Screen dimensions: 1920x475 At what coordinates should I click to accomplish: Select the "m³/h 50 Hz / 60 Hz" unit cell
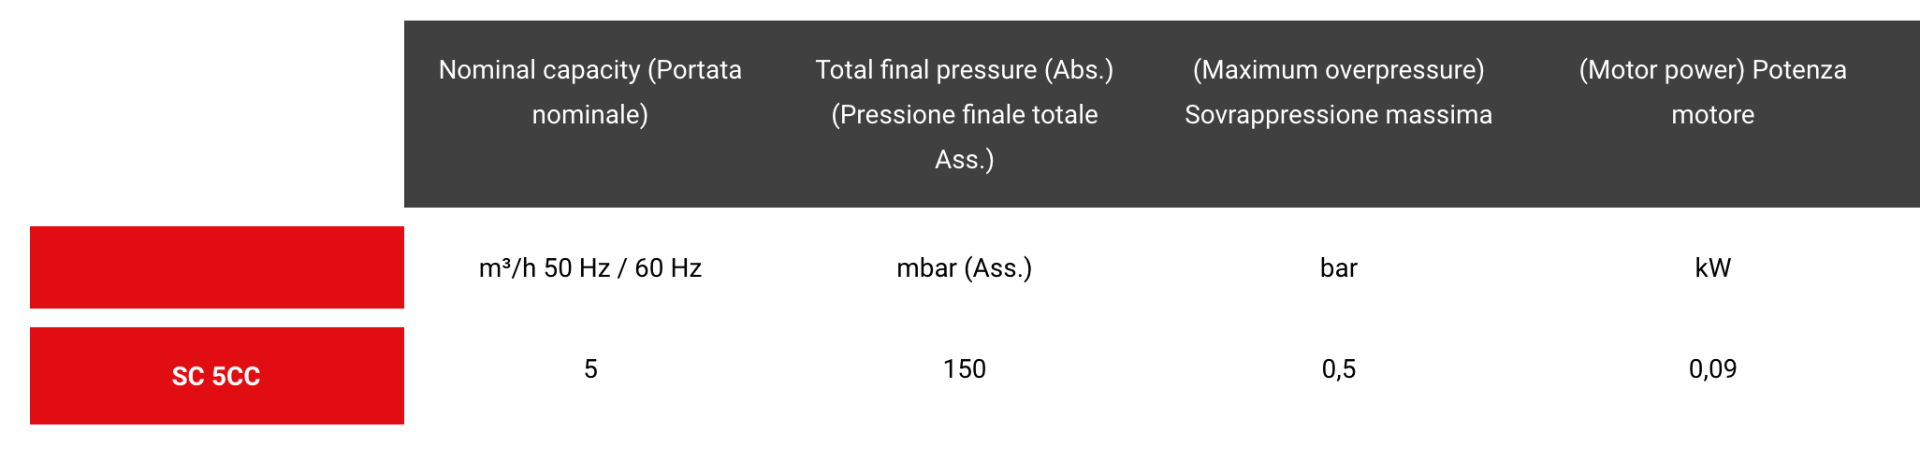[x=590, y=268]
